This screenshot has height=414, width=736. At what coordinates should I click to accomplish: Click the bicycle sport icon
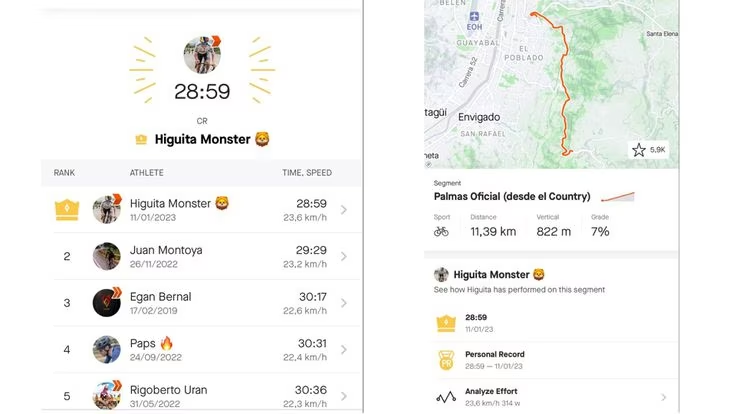click(441, 231)
